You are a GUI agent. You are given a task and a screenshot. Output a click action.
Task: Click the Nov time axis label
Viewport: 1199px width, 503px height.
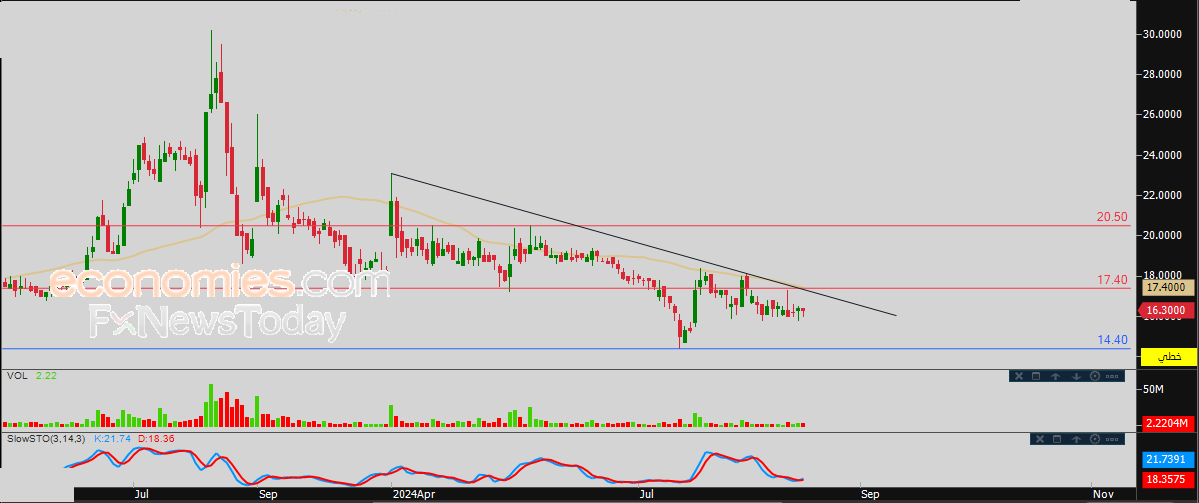coord(1102,495)
